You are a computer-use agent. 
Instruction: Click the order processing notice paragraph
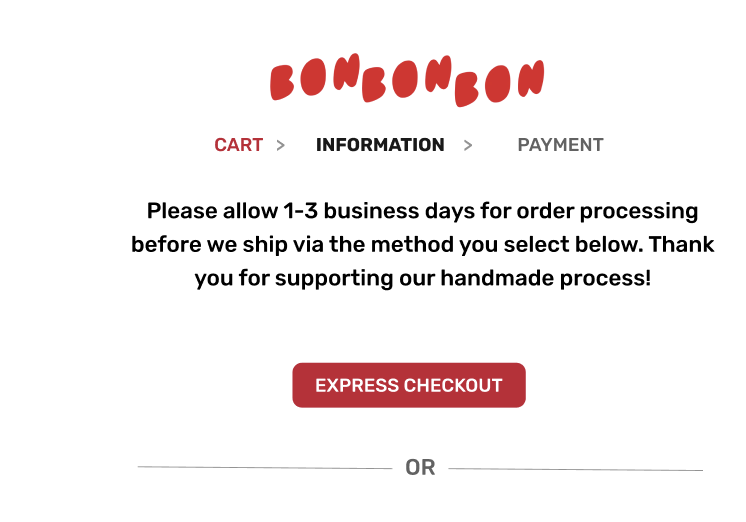(422, 245)
